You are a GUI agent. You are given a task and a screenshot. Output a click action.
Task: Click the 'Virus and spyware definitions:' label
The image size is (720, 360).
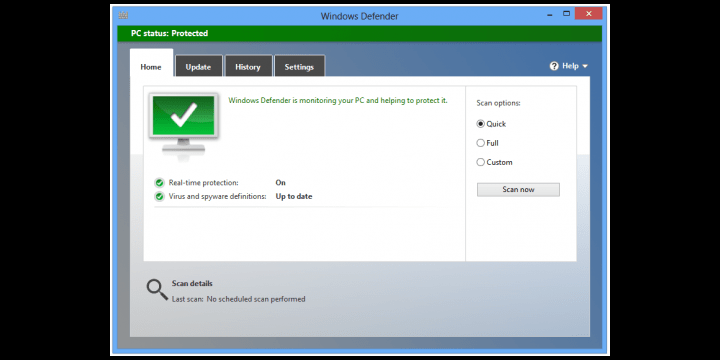click(218, 197)
